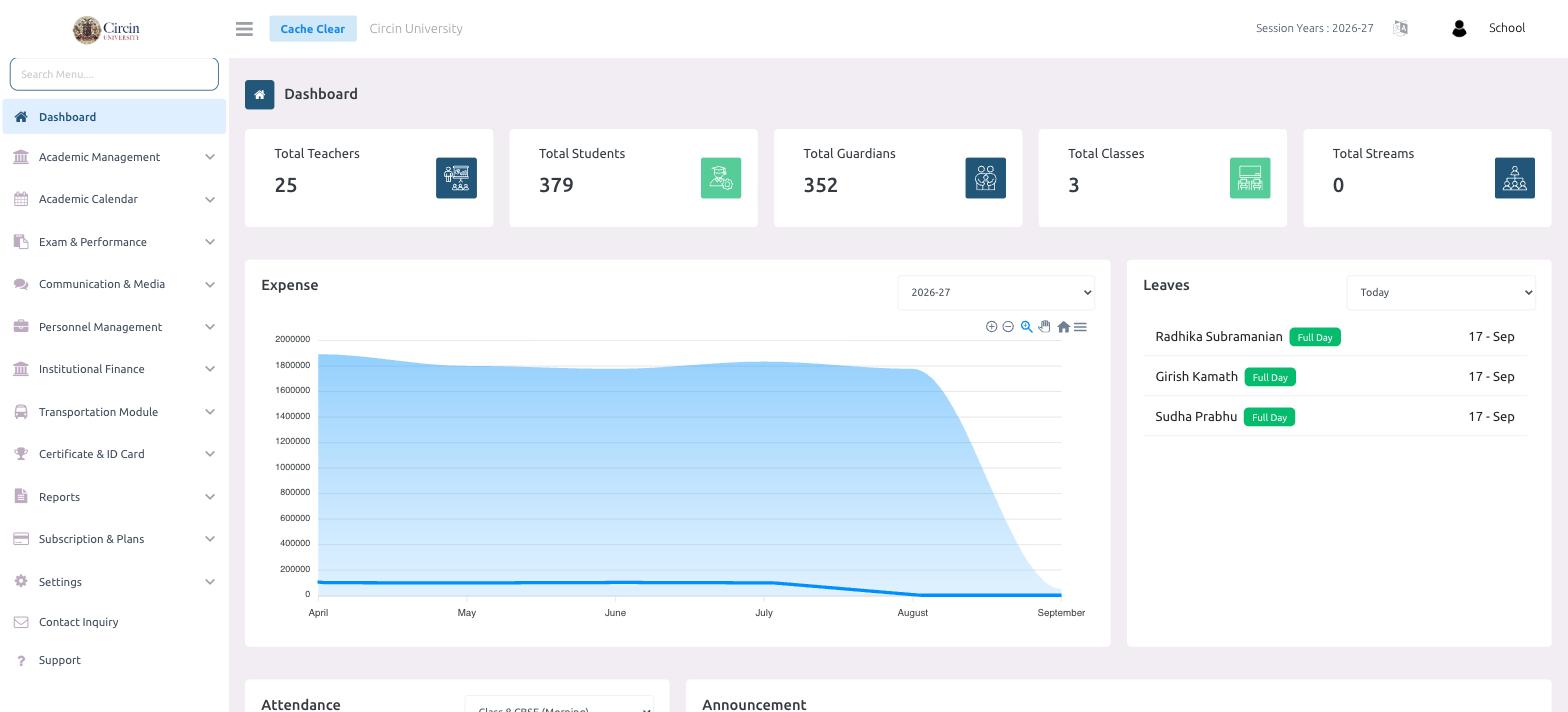Image resolution: width=1568 pixels, height=712 pixels.
Task: Open the Subscription & Plans menu
Action: (x=114, y=539)
